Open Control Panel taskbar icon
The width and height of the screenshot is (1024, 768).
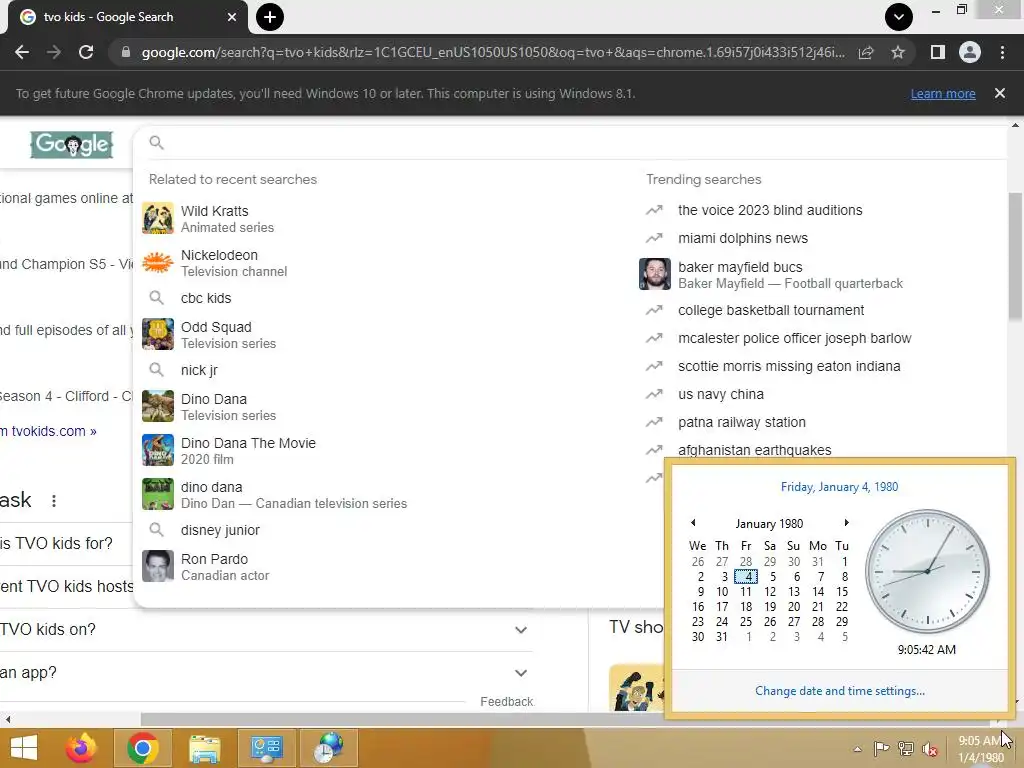point(266,748)
